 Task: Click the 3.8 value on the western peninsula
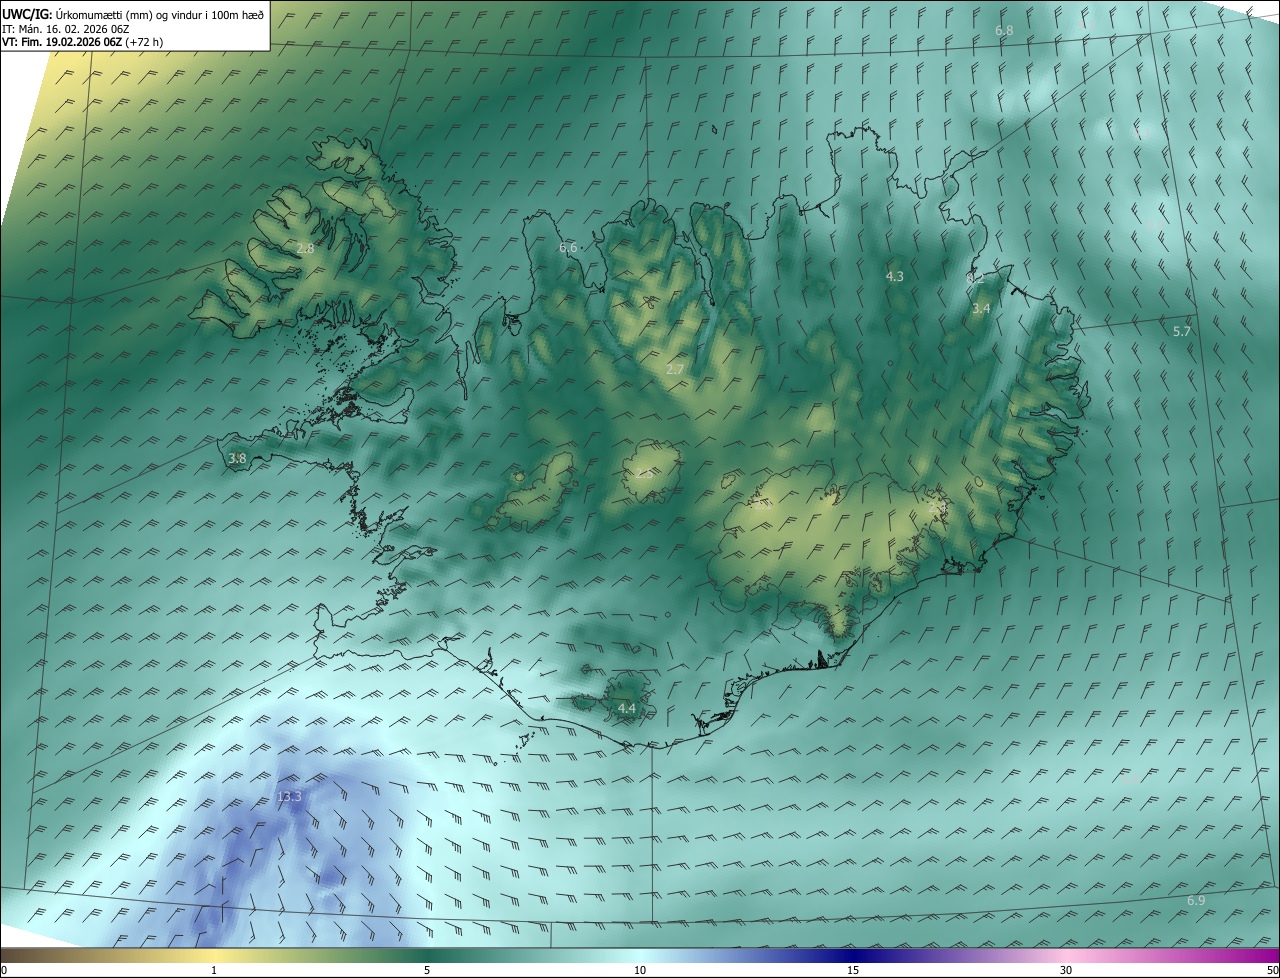[x=237, y=459]
